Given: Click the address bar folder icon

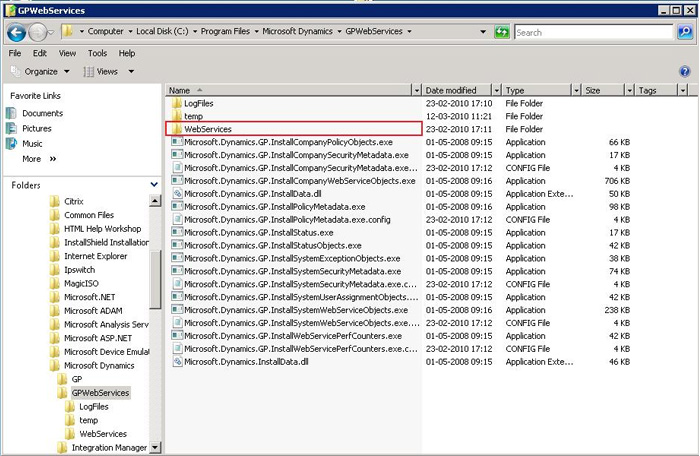Looking at the screenshot, I should coord(67,31).
